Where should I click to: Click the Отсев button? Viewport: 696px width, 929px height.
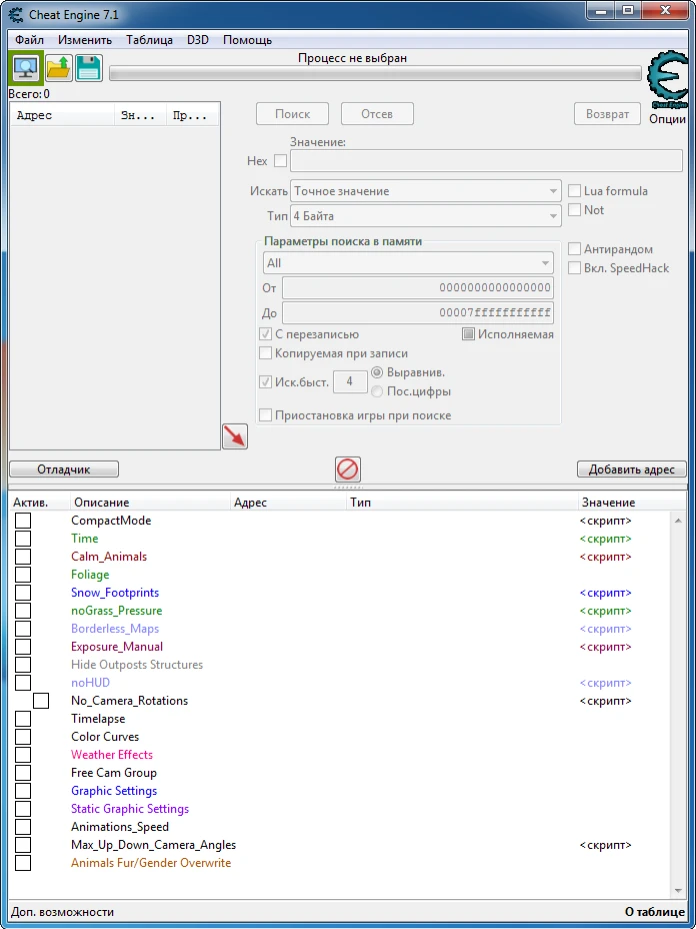click(x=377, y=114)
